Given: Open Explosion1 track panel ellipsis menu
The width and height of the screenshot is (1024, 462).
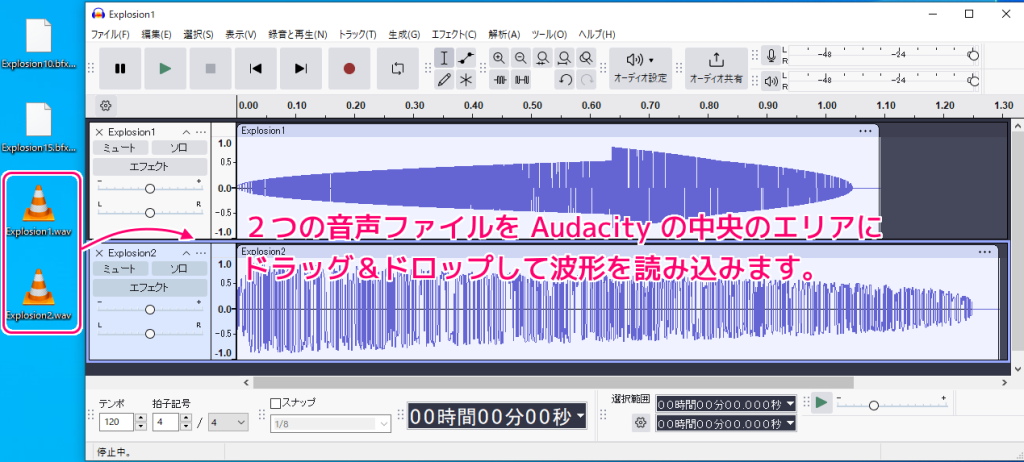Looking at the screenshot, I should tap(200, 132).
